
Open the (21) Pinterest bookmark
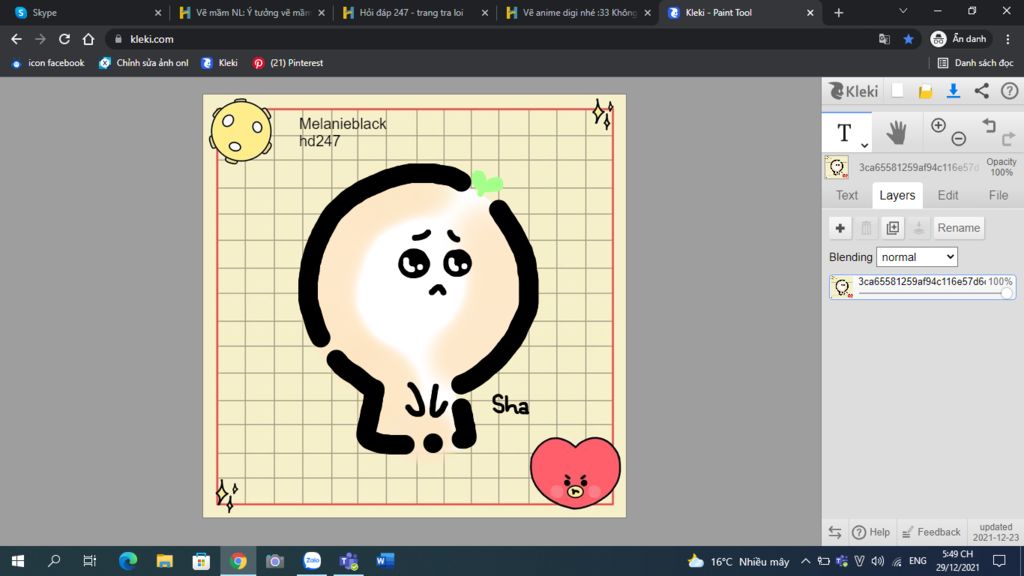288,63
